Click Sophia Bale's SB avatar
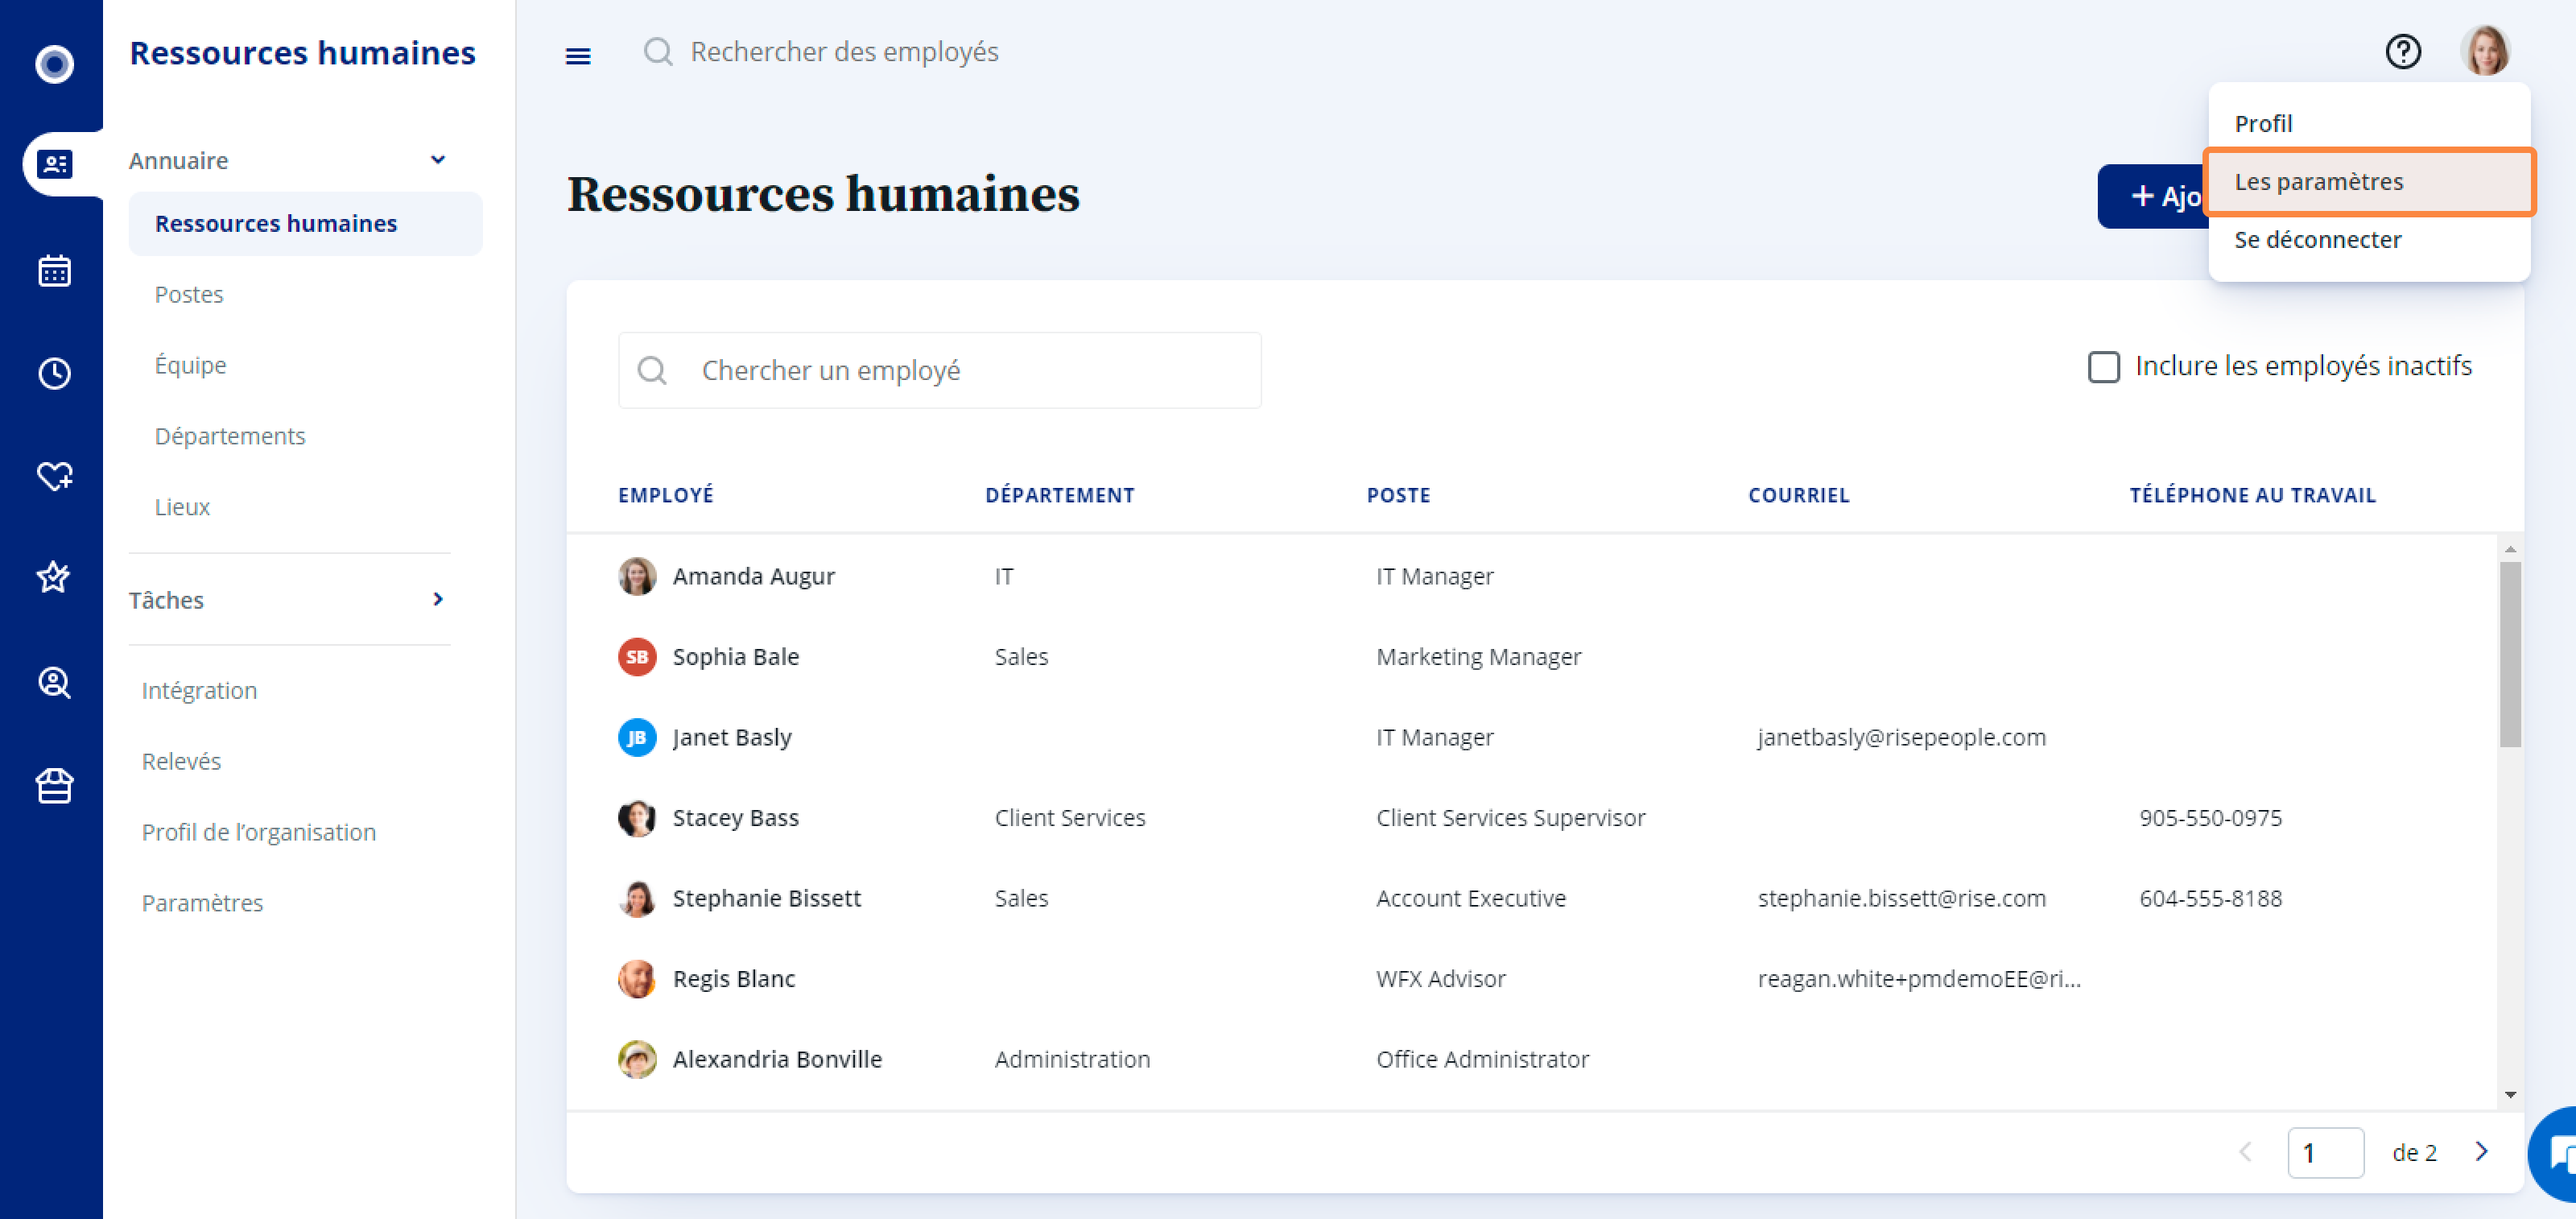 click(x=637, y=657)
